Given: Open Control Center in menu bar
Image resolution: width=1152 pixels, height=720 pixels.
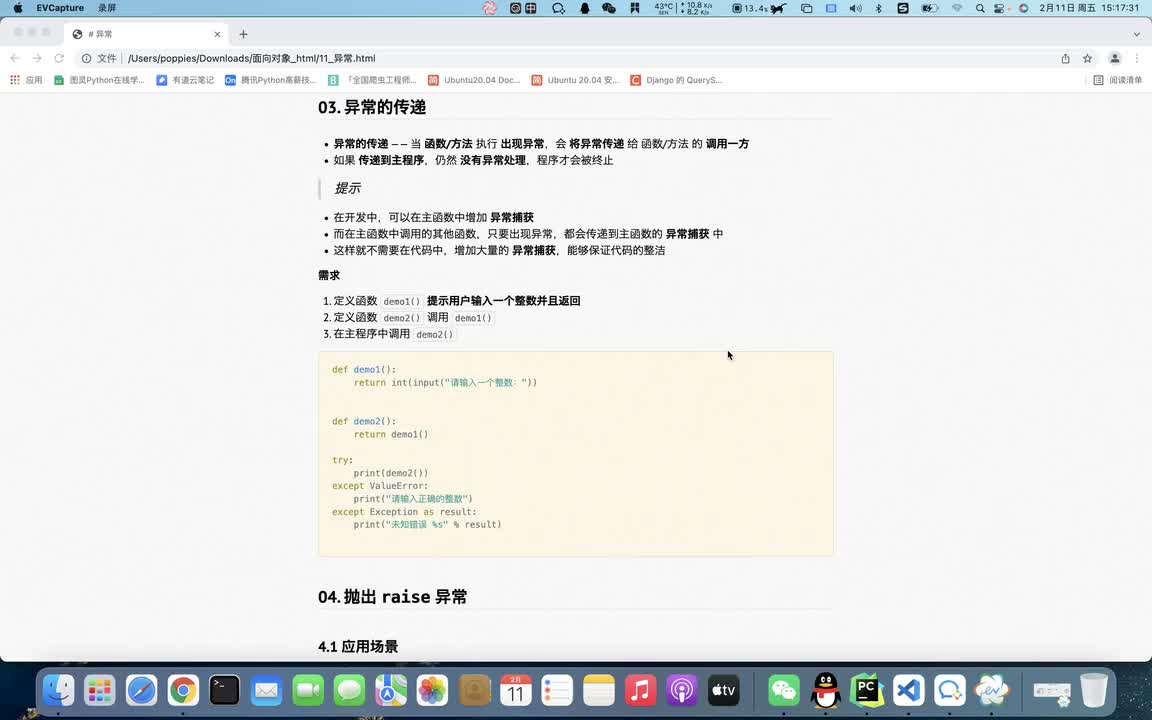Looking at the screenshot, I should [x=1000, y=8].
